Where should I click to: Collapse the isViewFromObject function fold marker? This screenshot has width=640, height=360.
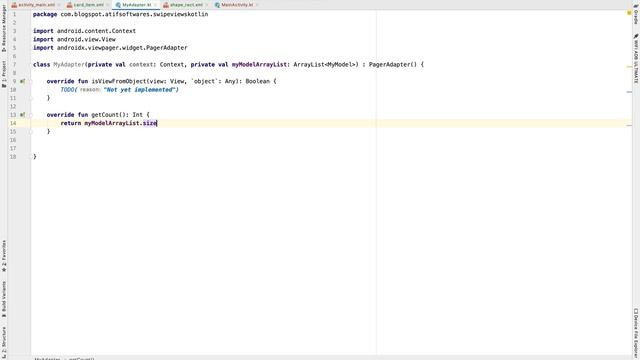[x=31, y=81]
